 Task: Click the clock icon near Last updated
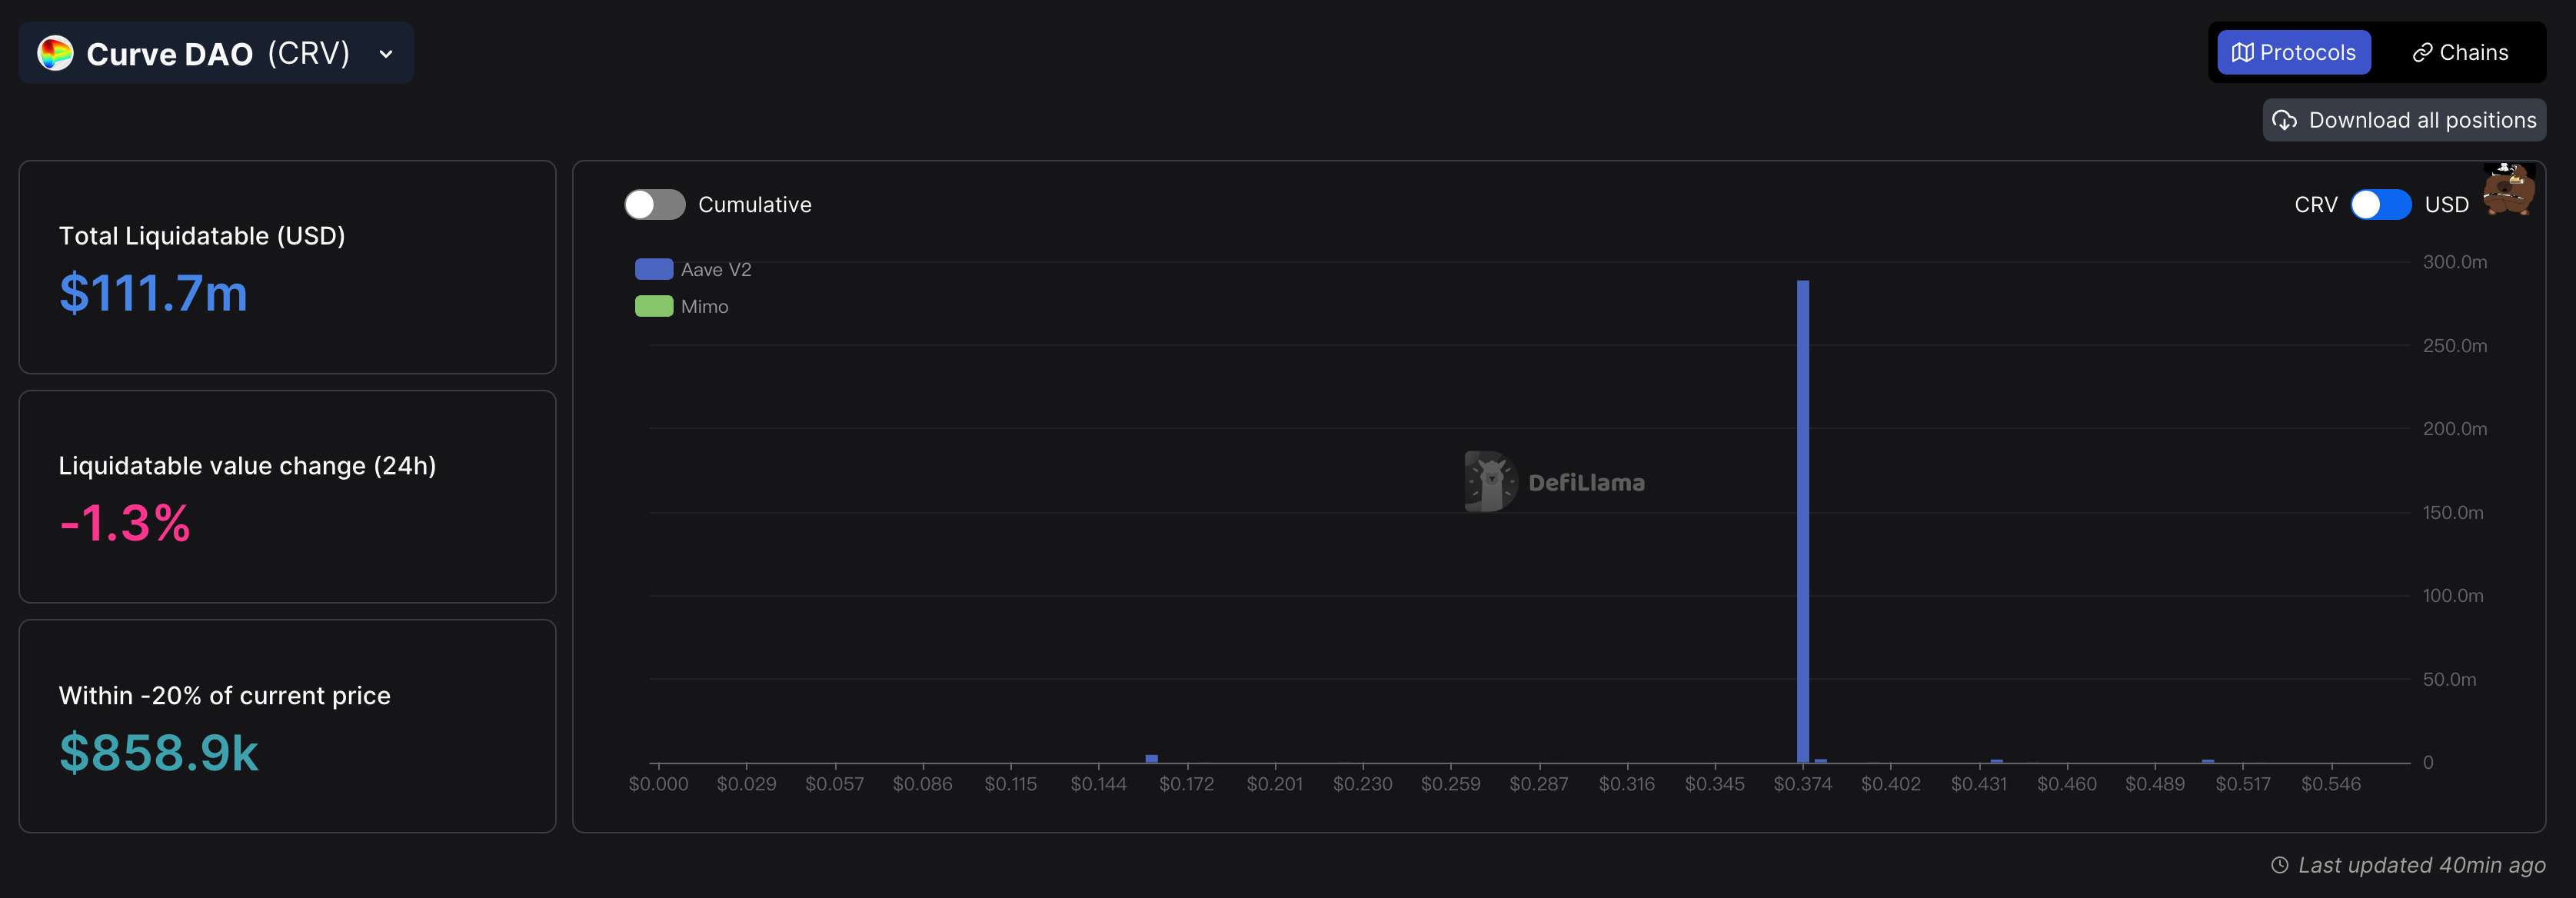pyautogui.click(x=2279, y=865)
